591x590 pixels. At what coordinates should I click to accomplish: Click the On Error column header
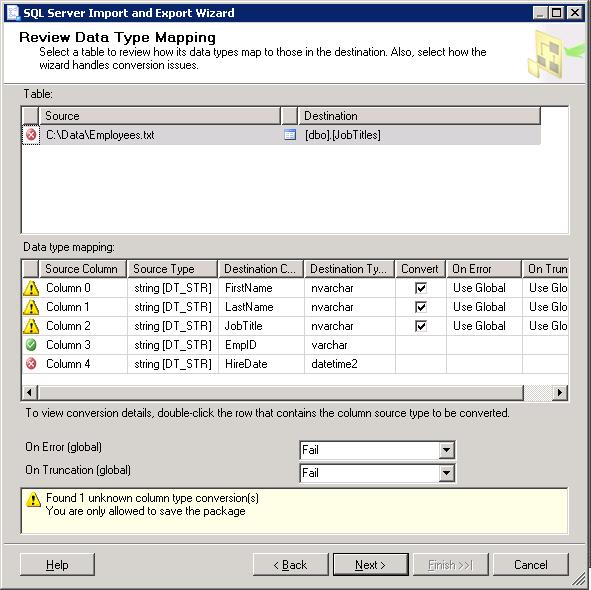(x=484, y=269)
